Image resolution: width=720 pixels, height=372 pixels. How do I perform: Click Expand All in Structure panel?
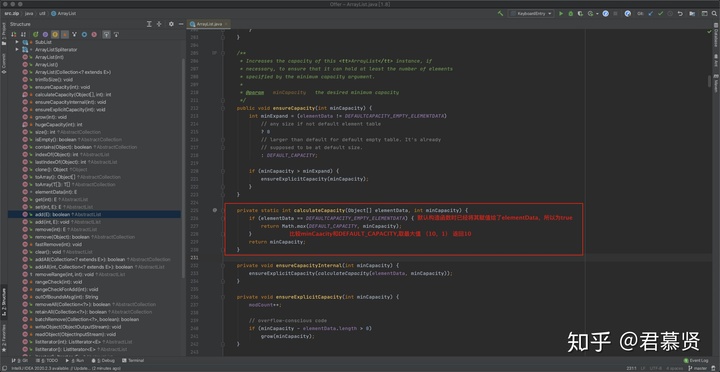[x=149, y=24]
